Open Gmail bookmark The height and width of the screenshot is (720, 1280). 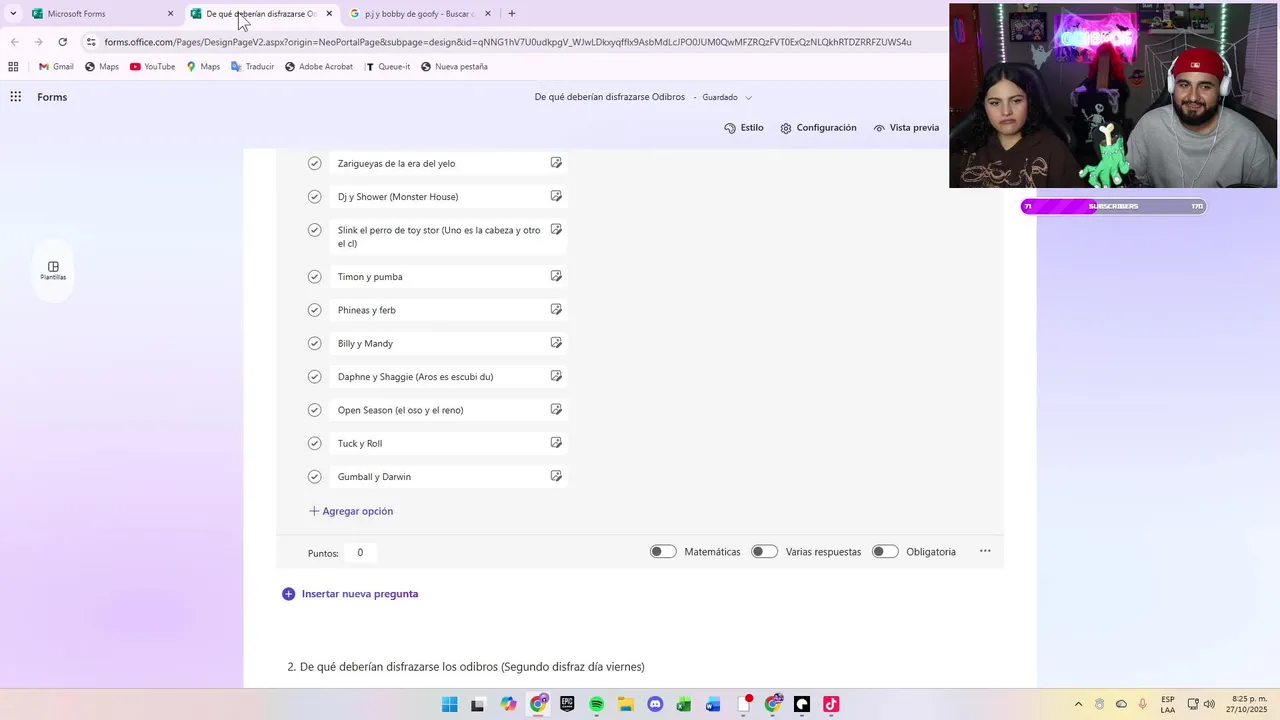pos(56,67)
